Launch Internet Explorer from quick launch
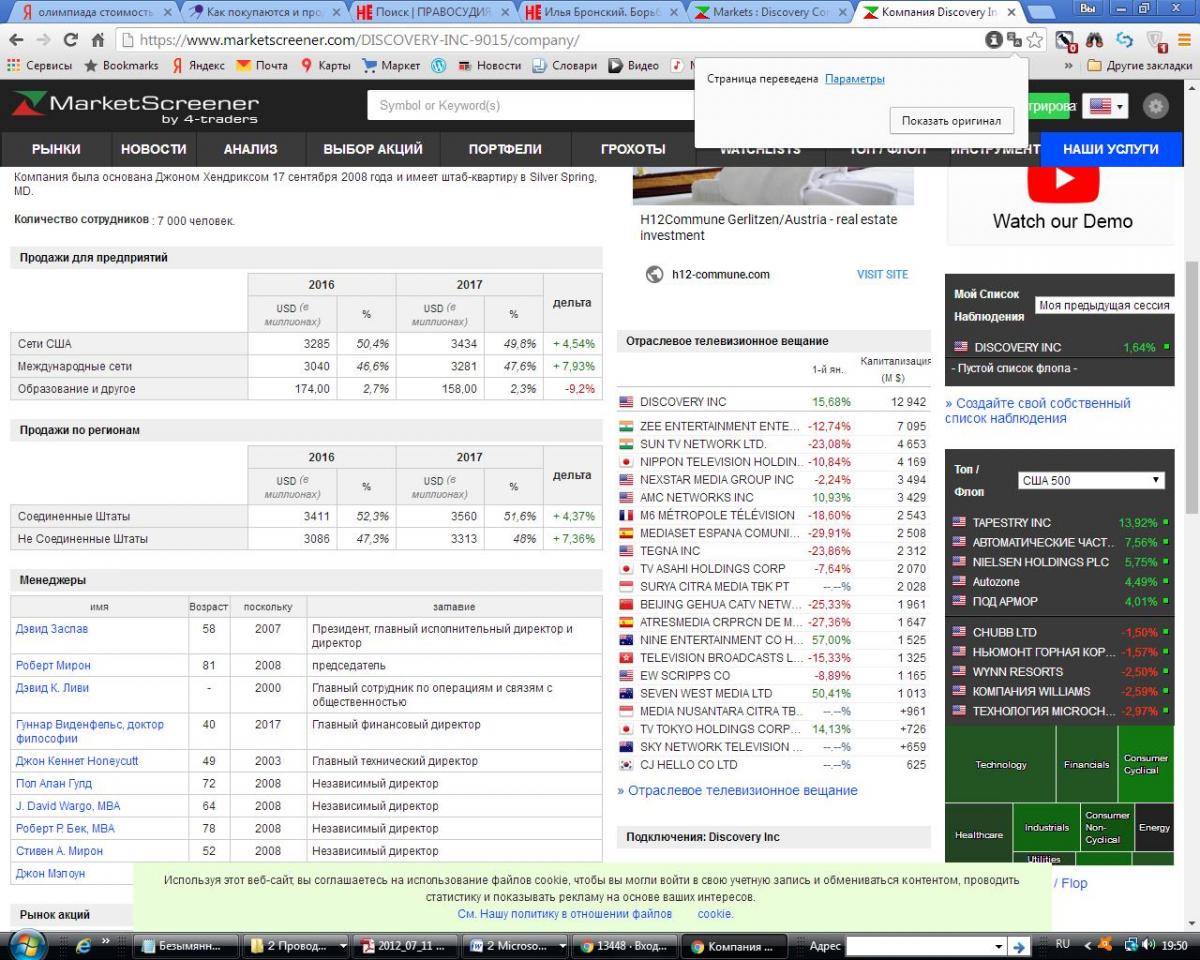 click(x=83, y=945)
